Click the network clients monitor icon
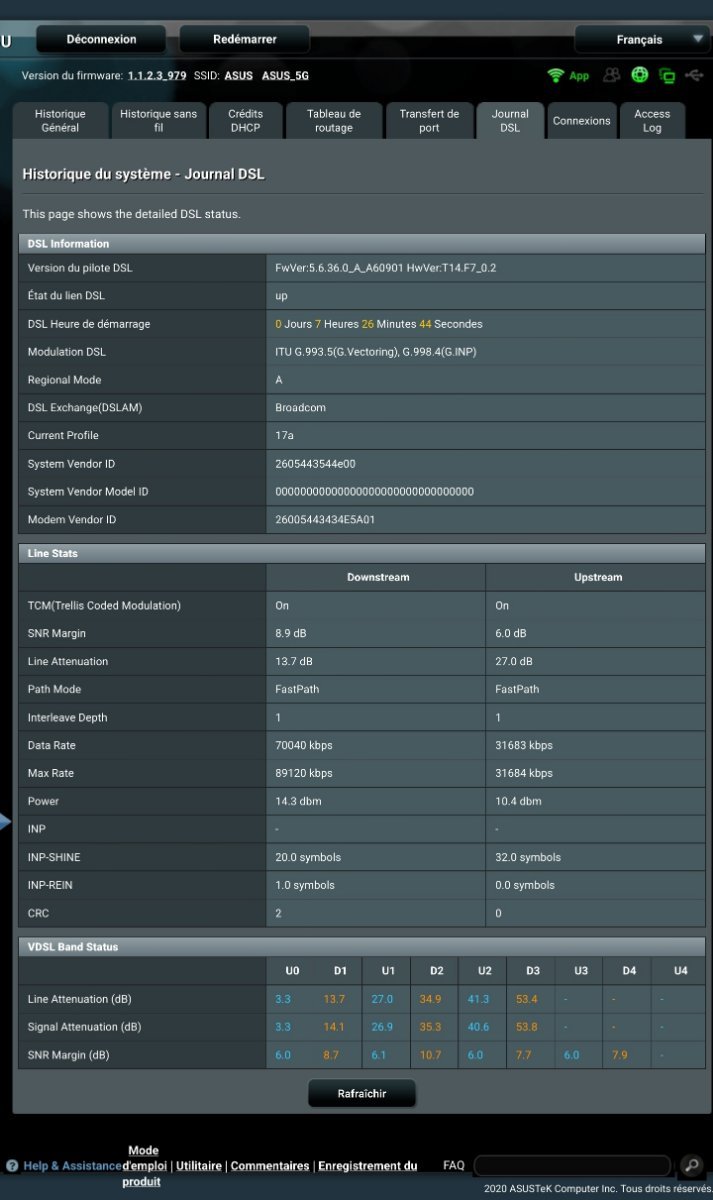713x1200 pixels. (666, 76)
